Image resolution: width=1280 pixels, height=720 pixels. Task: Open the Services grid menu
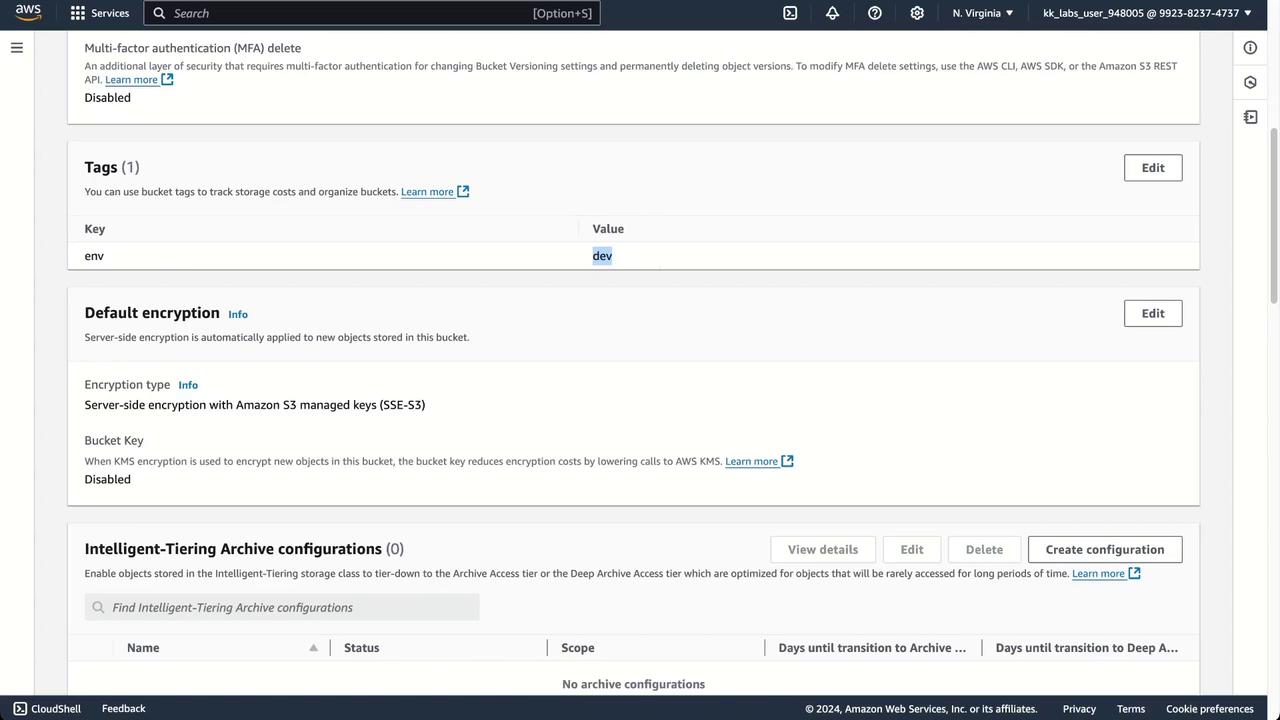coord(78,13)
